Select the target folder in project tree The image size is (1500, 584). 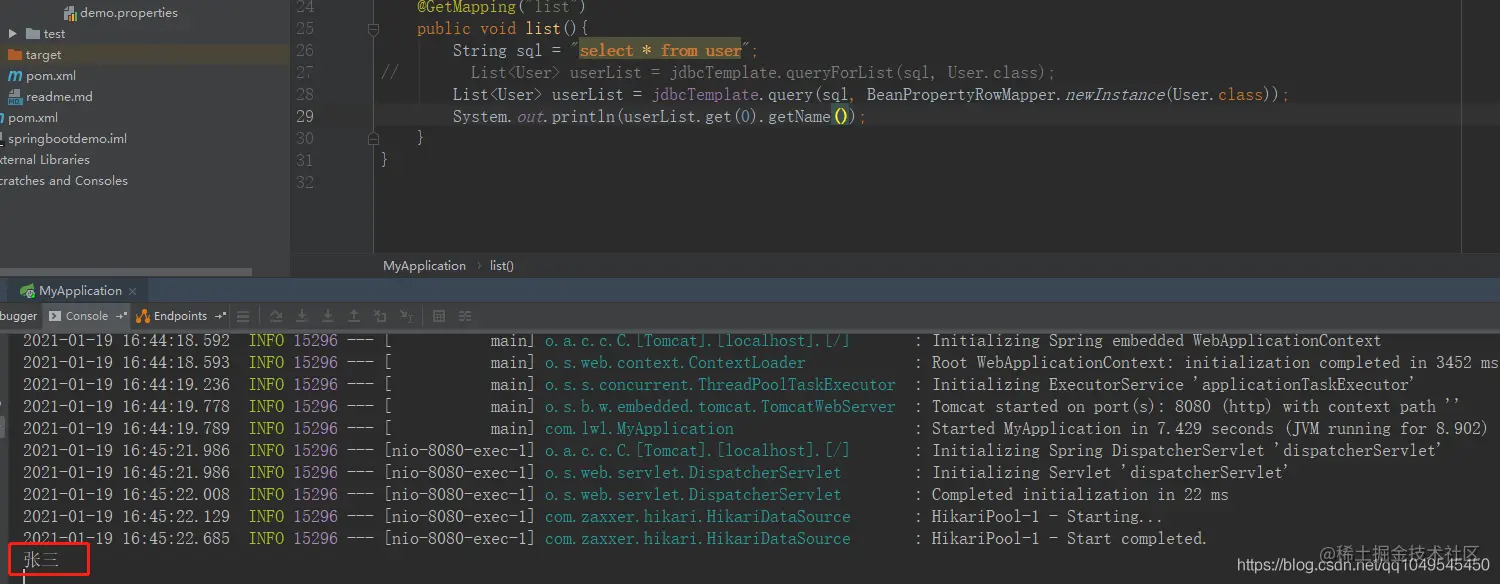tap(43, 55)
